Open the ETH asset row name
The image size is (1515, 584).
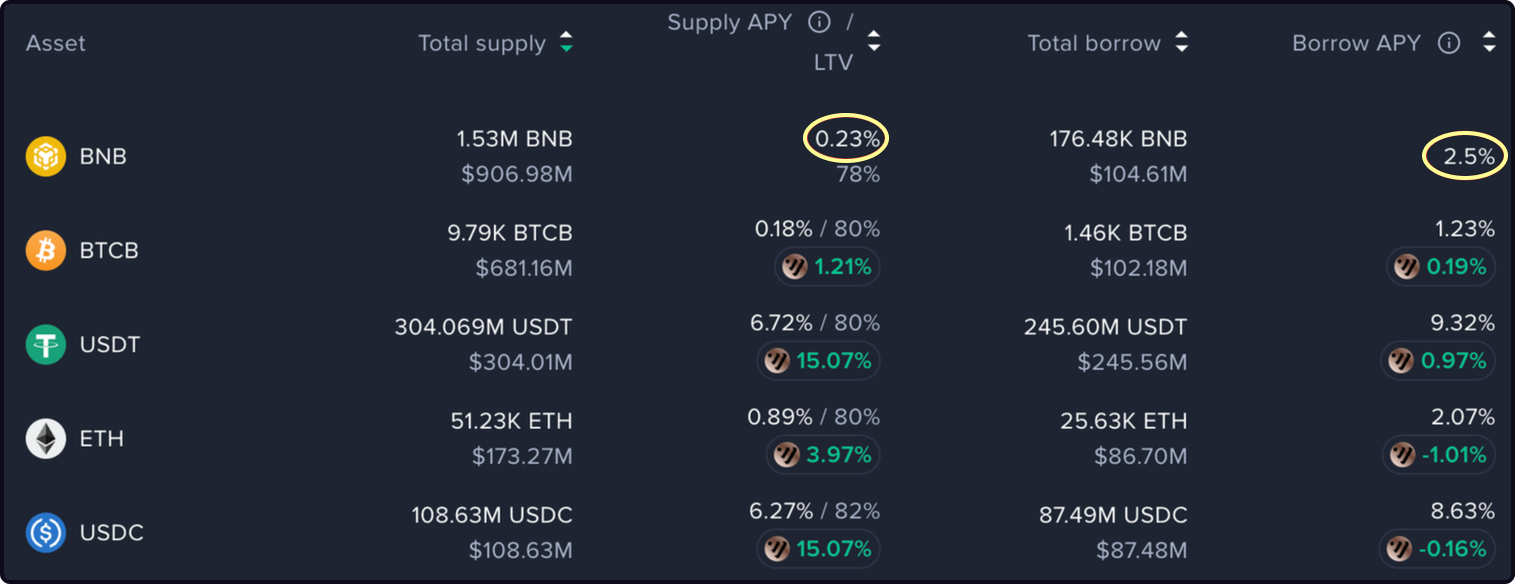click(x=101, y=439)
